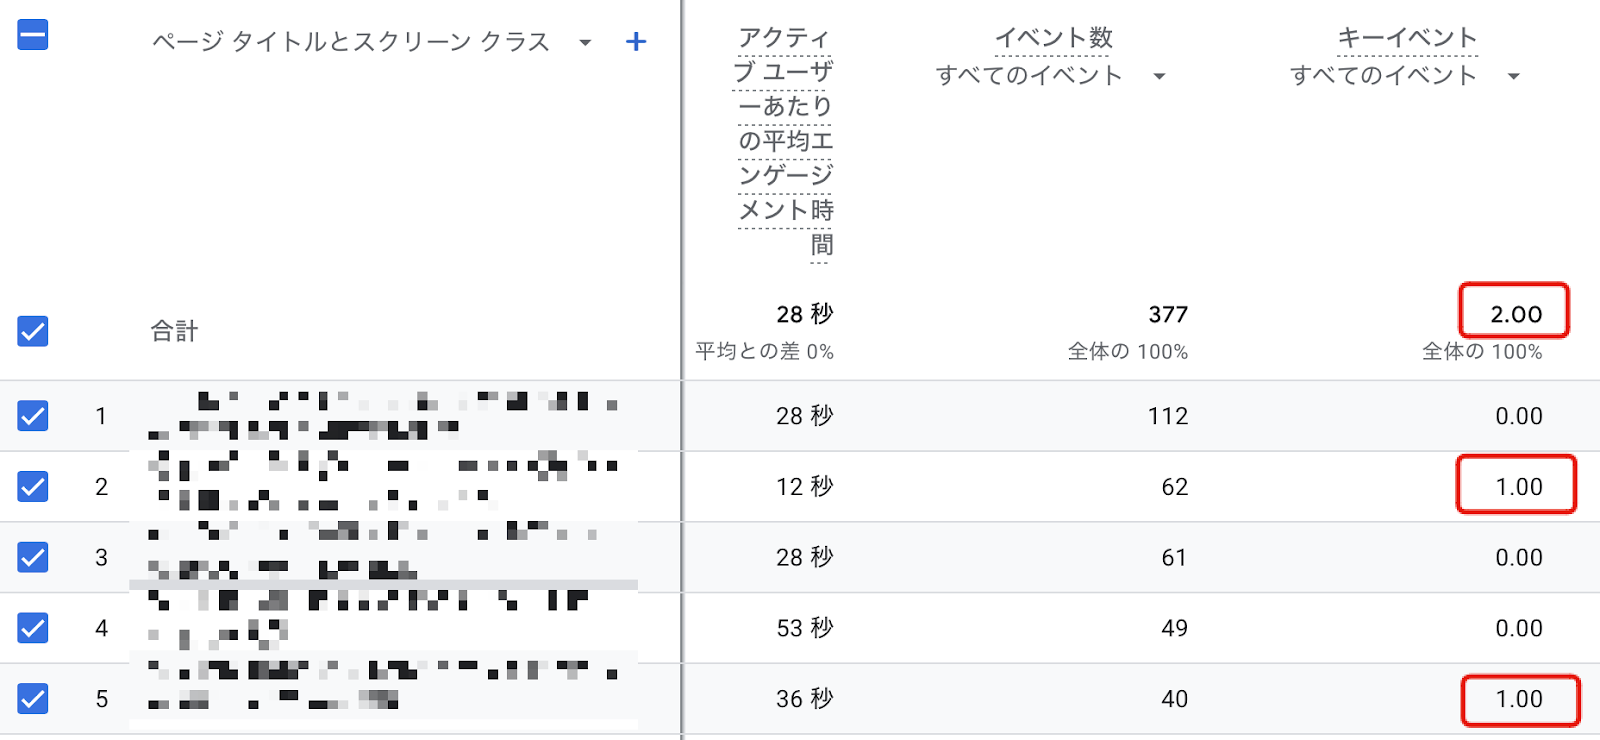Open the blurred page title in row 1
The width and height of the screenshot is (1600, 740).
point(384,415)
